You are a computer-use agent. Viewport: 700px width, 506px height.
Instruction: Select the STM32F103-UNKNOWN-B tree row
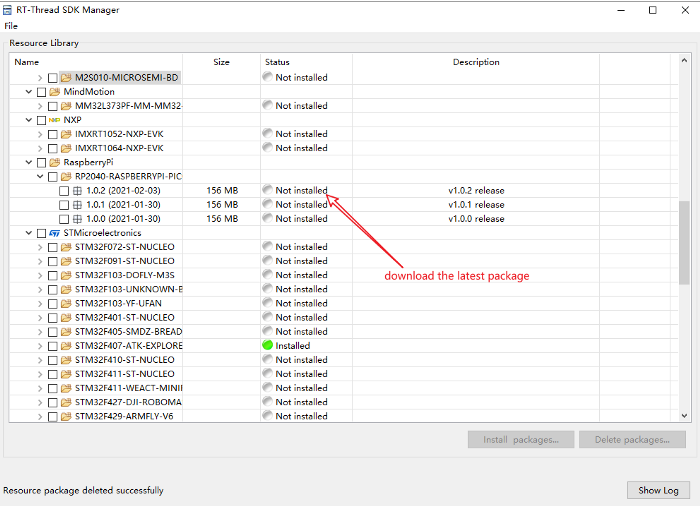(343, 289)
